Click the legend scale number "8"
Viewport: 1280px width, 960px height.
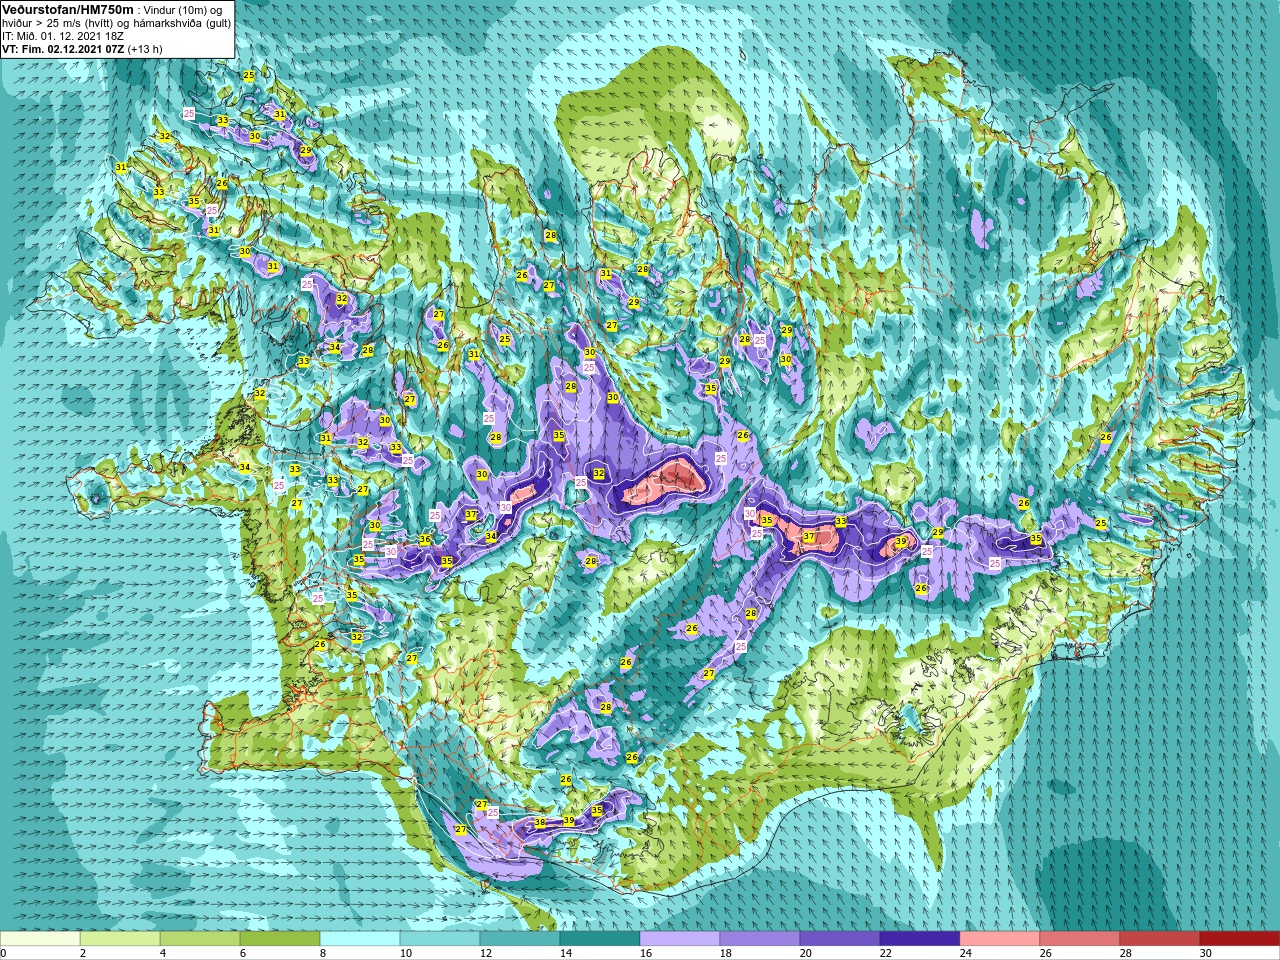tap(323, 953)
